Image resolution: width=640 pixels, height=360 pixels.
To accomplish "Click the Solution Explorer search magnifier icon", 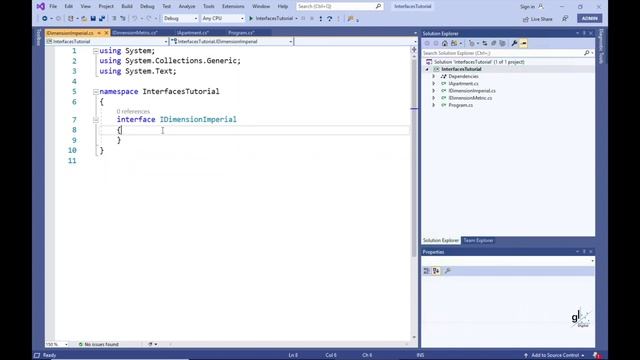I will pyautogui.click(x=587, y=53).
